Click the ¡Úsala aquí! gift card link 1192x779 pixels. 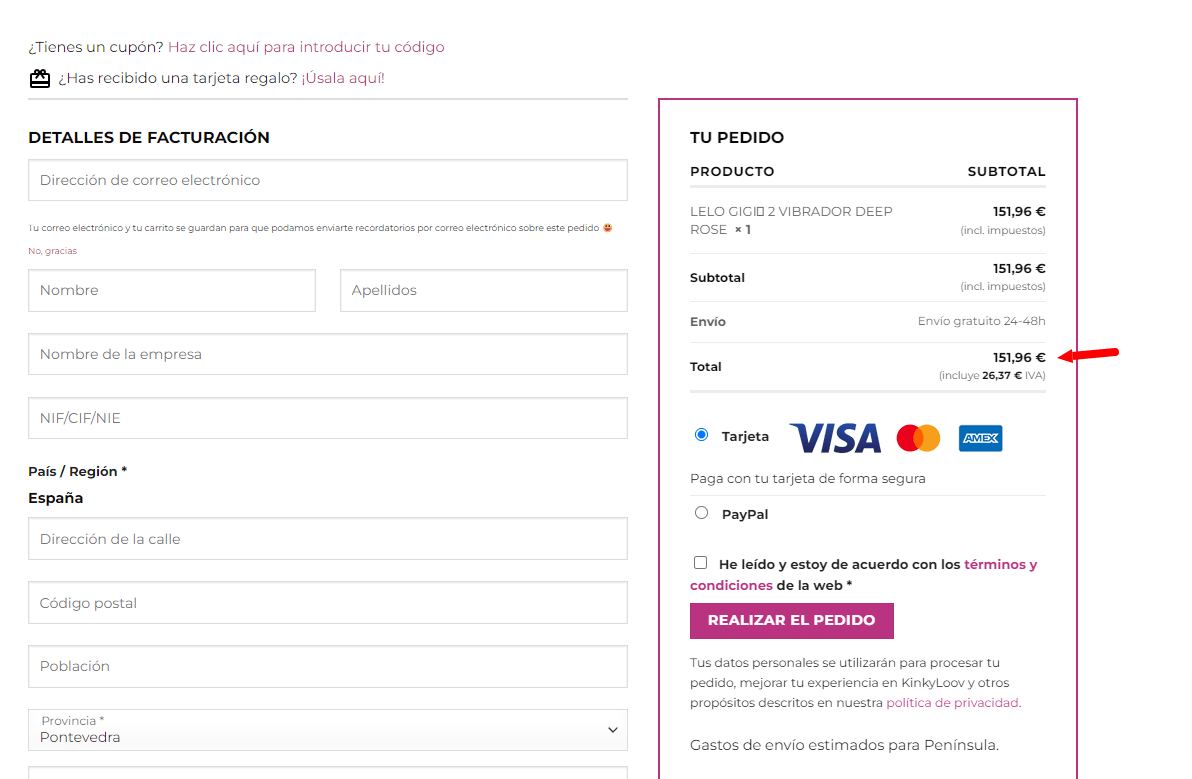point(343,78)
